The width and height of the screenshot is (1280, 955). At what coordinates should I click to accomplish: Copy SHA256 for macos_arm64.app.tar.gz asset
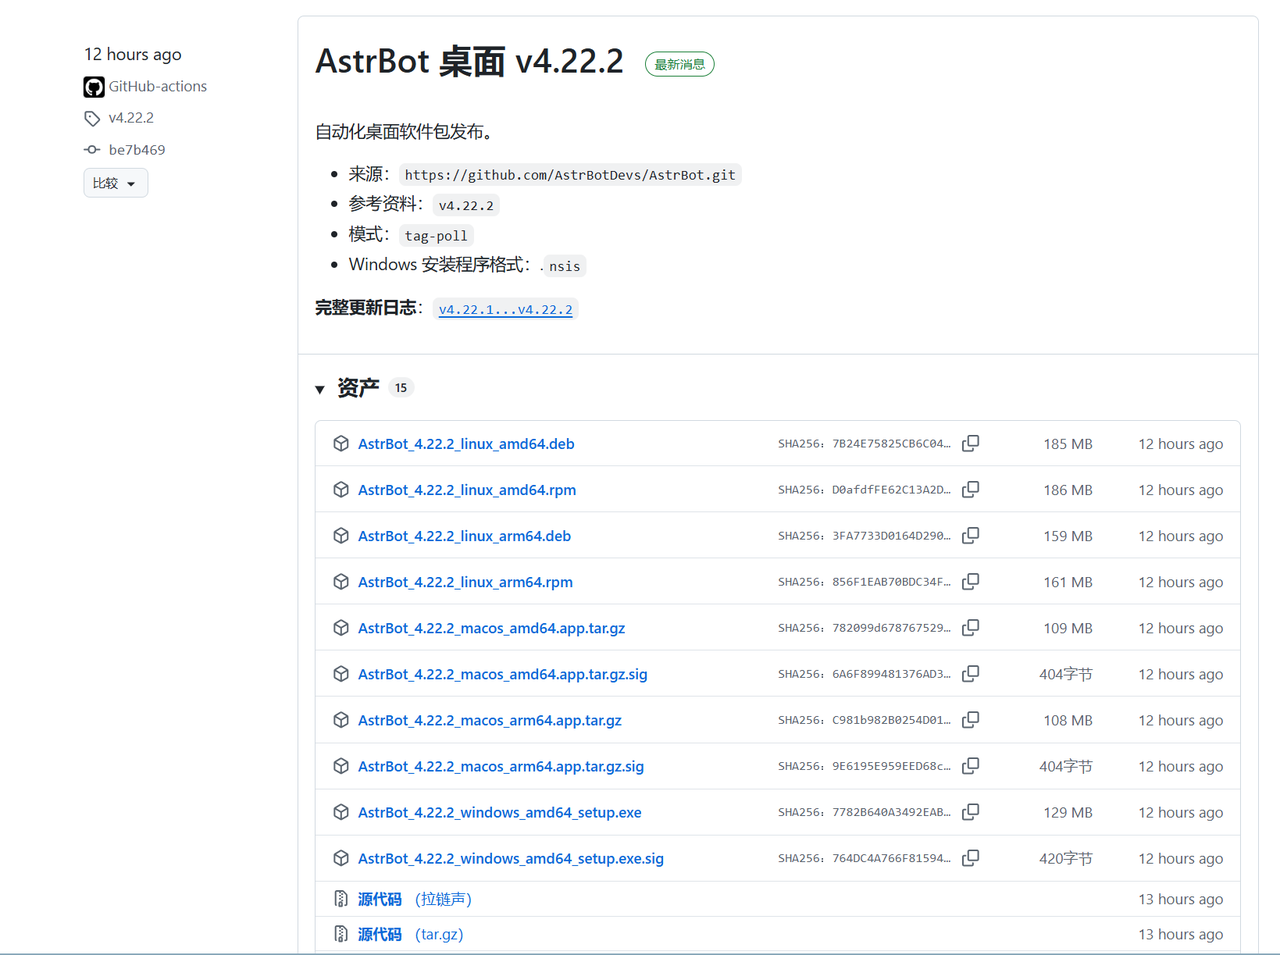970,719
